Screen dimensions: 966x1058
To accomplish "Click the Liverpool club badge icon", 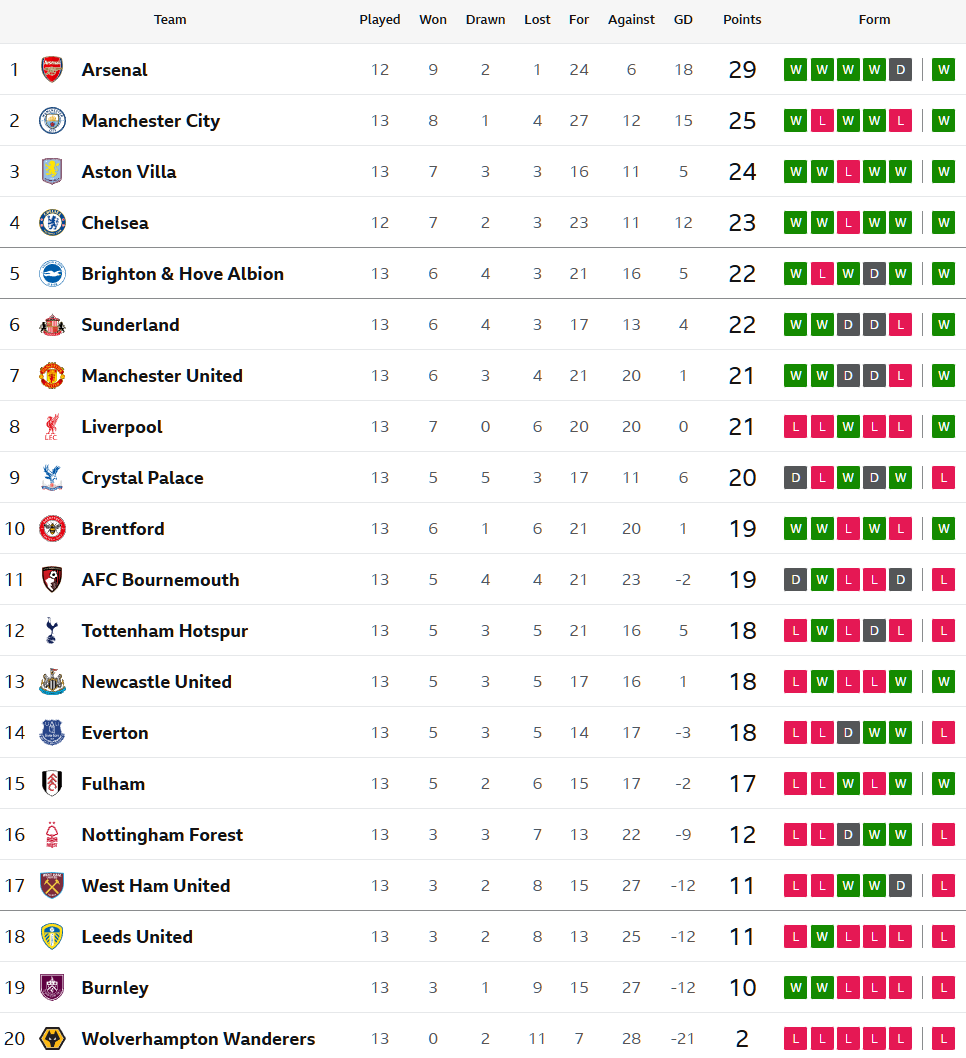I will pos(52,427).
